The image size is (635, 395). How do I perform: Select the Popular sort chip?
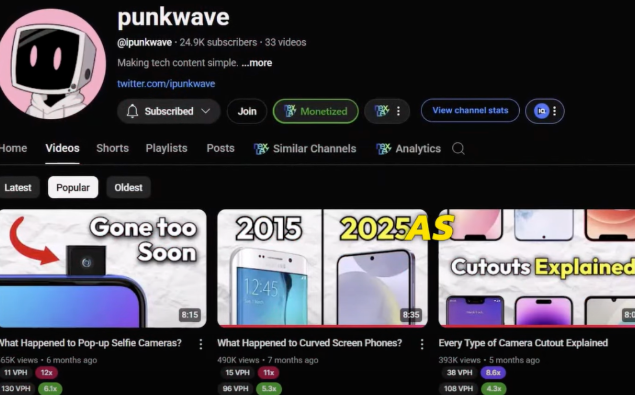tap(73, 188)
